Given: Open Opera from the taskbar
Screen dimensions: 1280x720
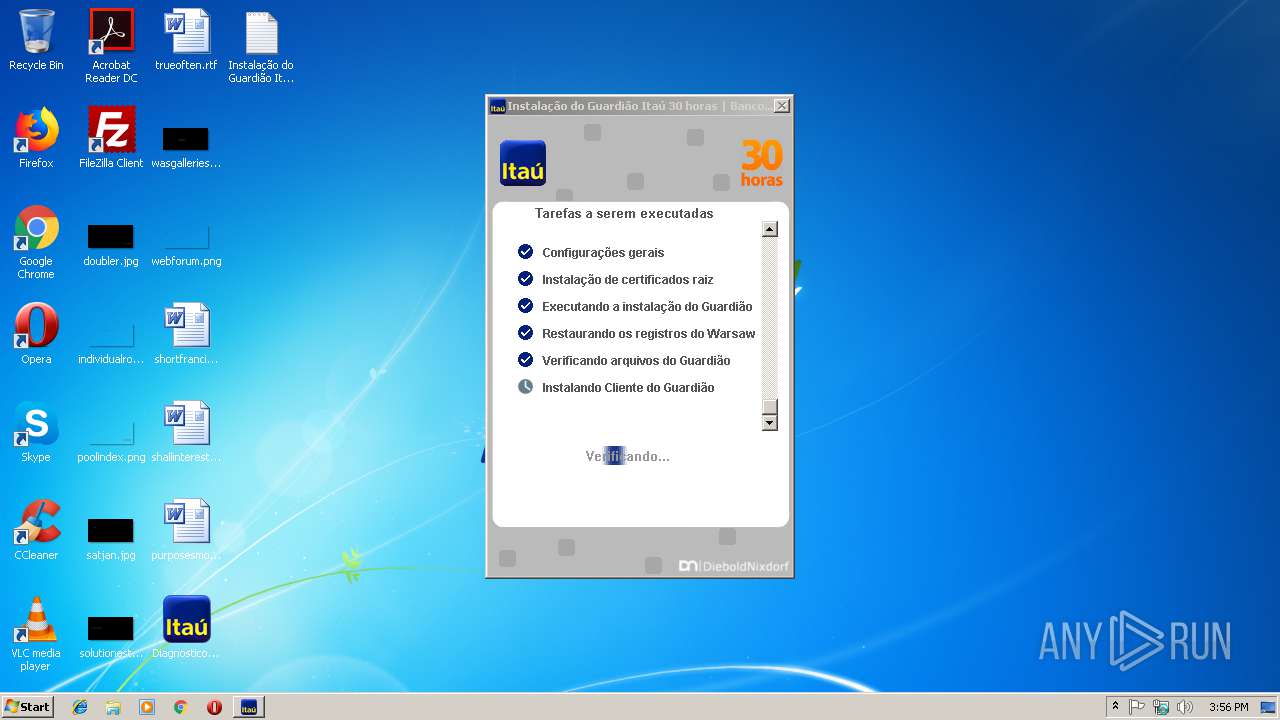Looking at the screenshot, I should click(x=214, y=707).
